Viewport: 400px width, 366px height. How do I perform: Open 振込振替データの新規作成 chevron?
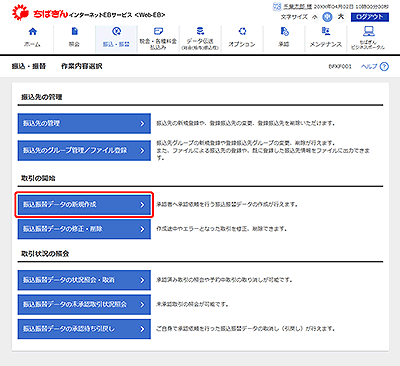click(142, 205)
